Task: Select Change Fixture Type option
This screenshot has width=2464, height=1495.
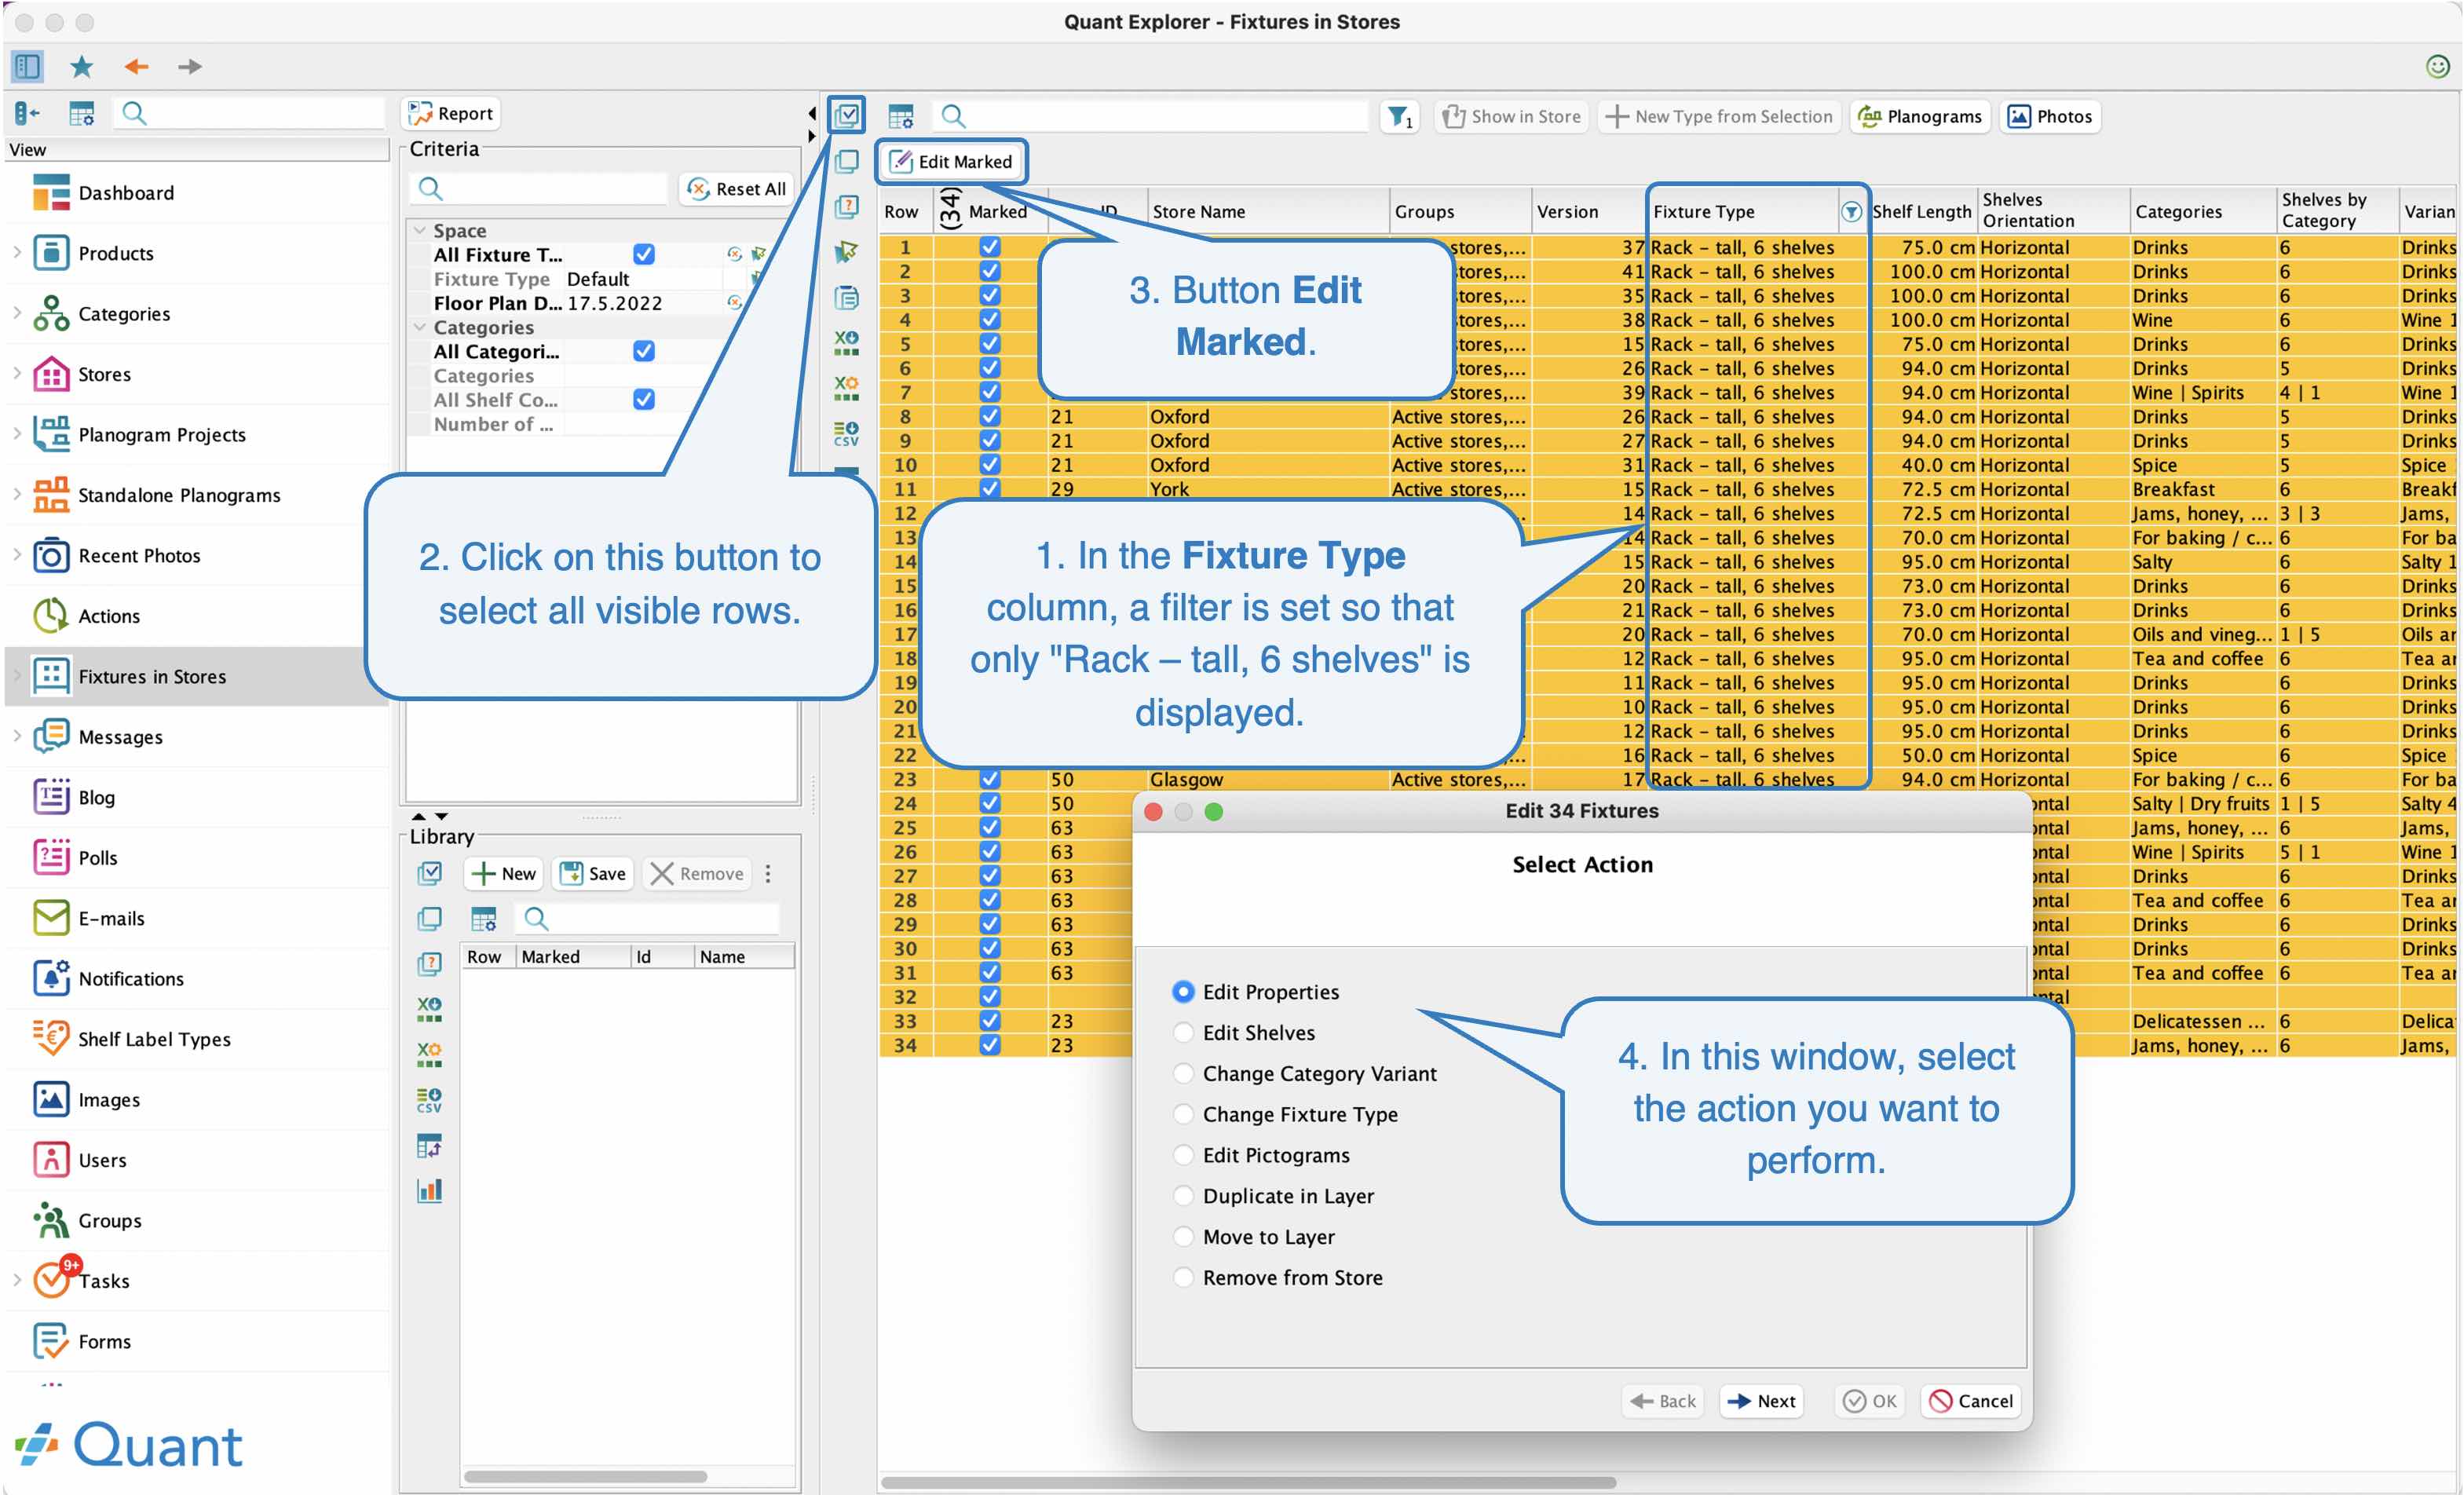Action: (x=1183, y=1114)
